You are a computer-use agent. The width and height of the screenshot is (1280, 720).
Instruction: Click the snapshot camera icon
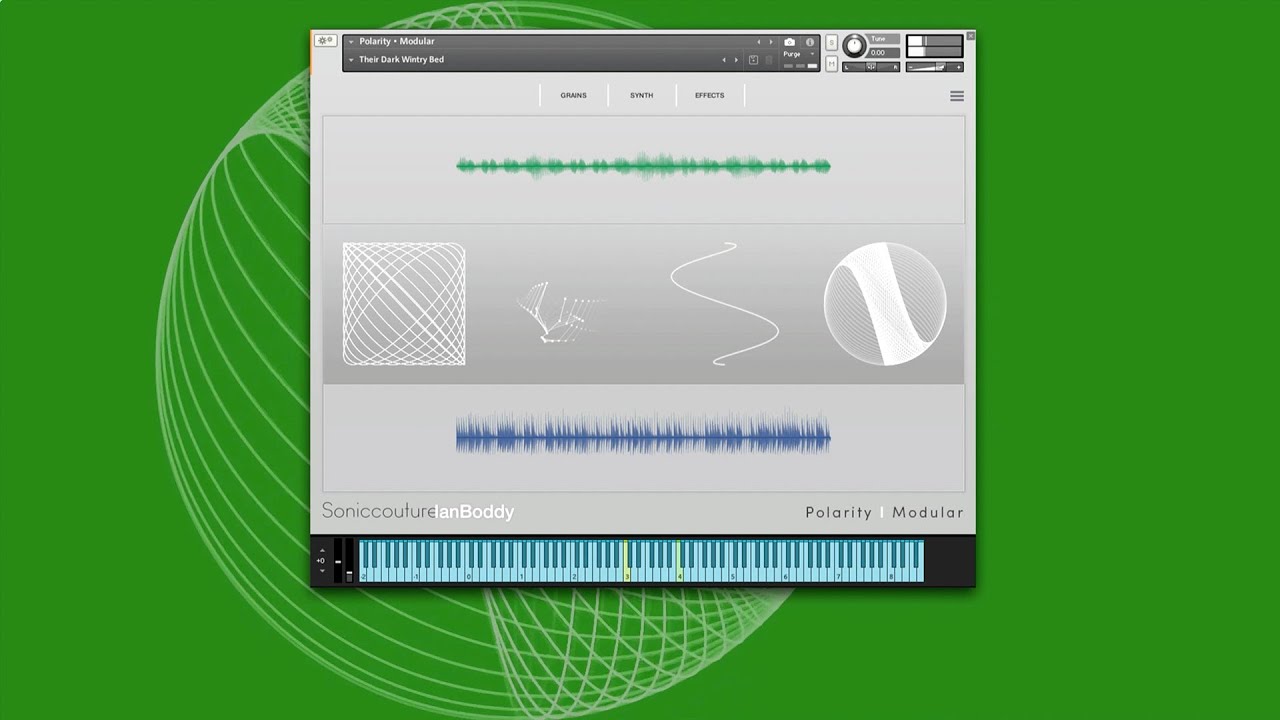(789, 42)
